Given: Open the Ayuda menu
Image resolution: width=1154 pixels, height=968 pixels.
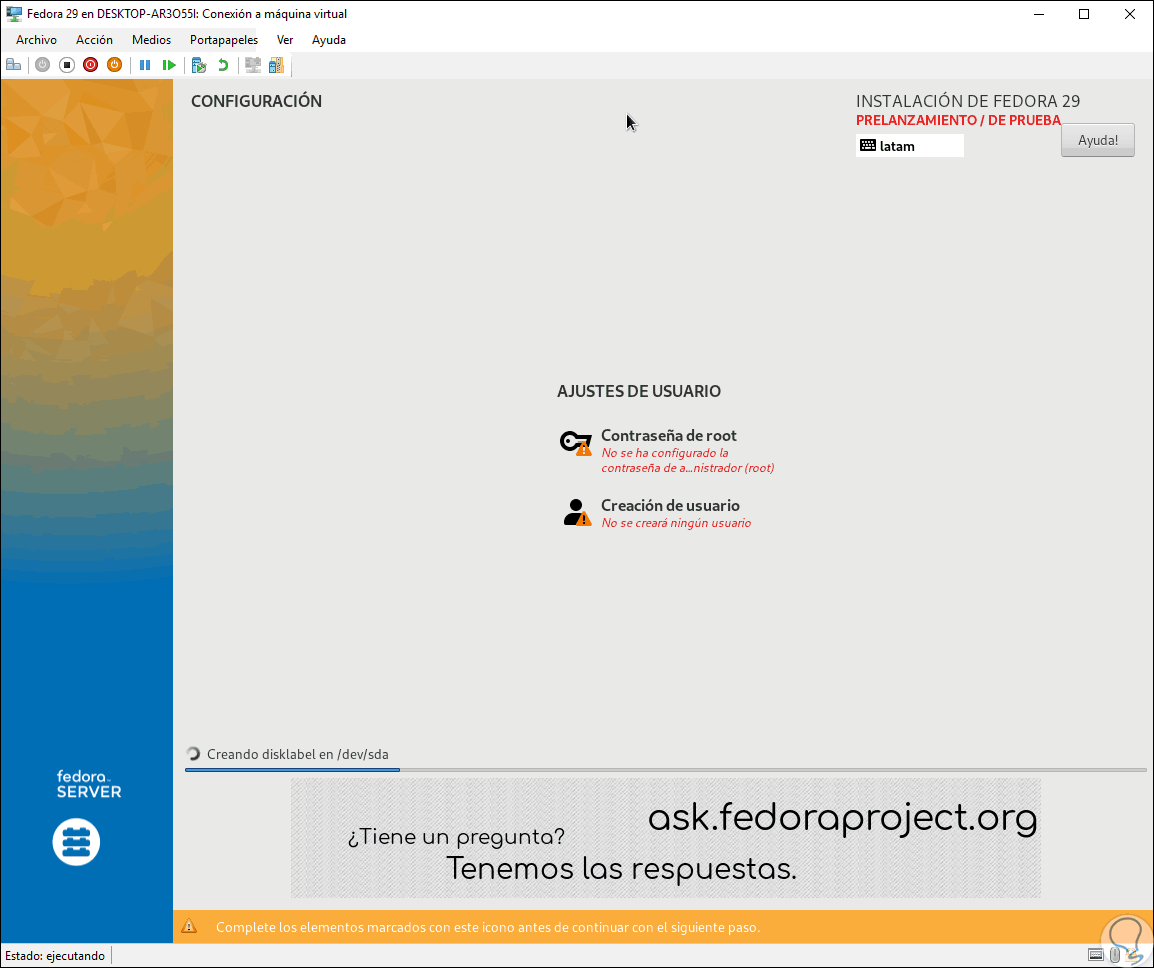Looking at the screenshot, I should click(329, 40).
